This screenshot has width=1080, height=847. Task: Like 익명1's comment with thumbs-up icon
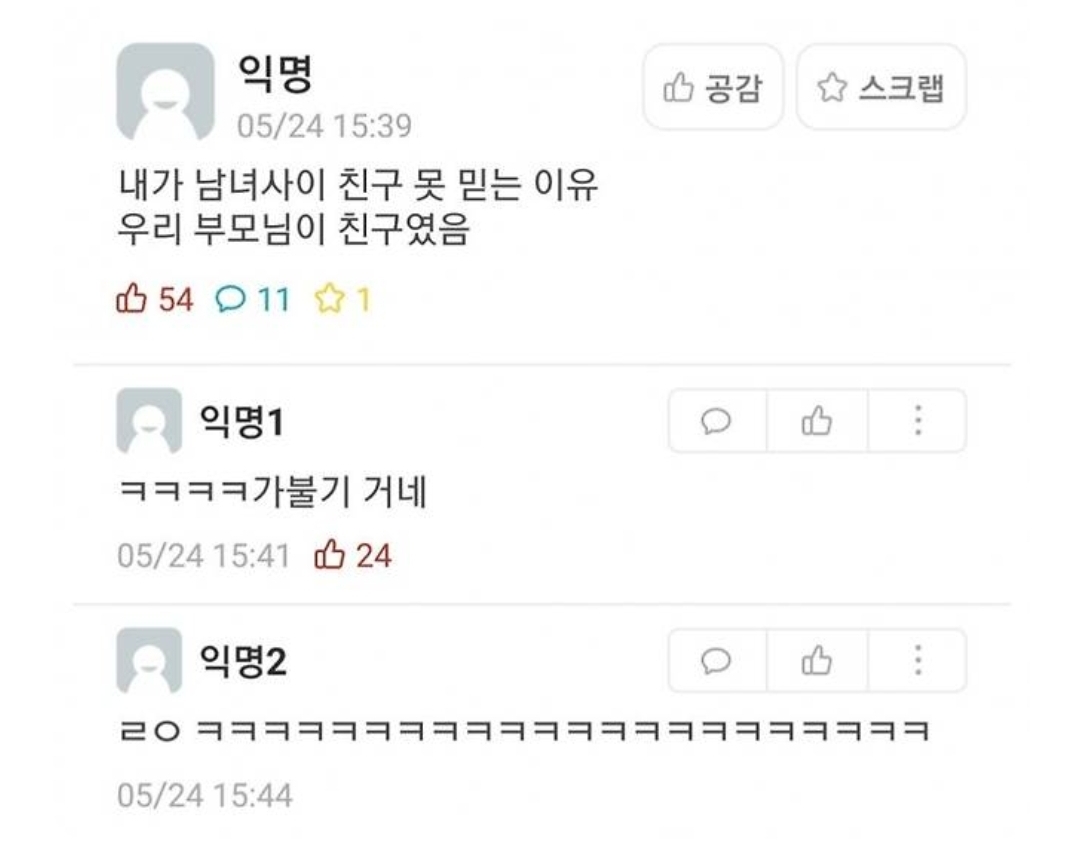coord(817,421)
